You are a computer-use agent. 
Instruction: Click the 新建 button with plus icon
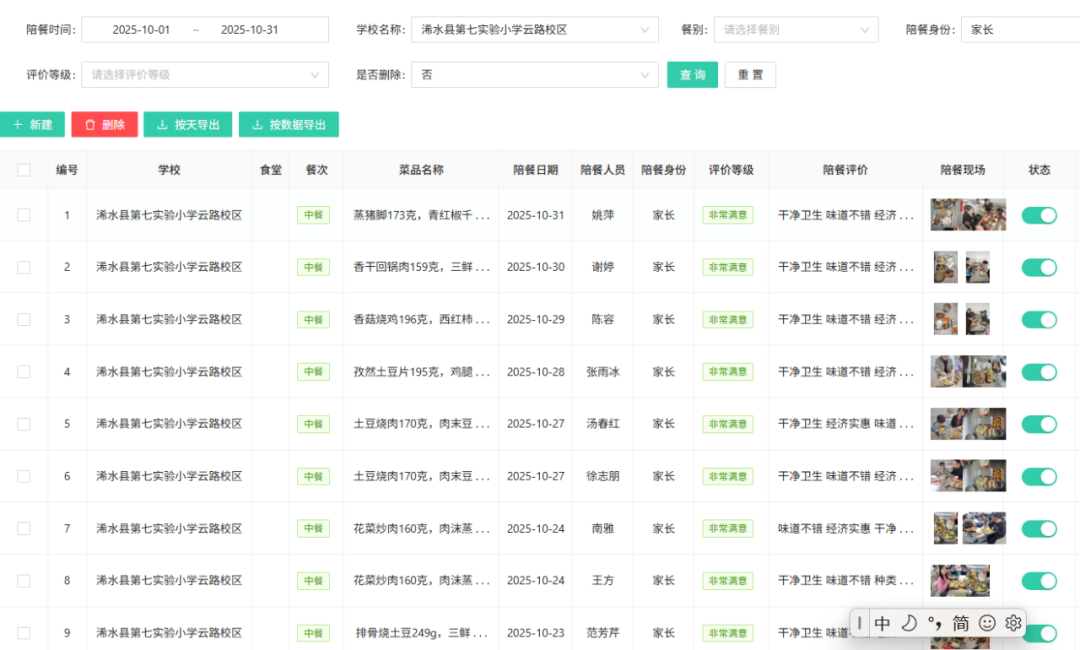pos(32,125)
